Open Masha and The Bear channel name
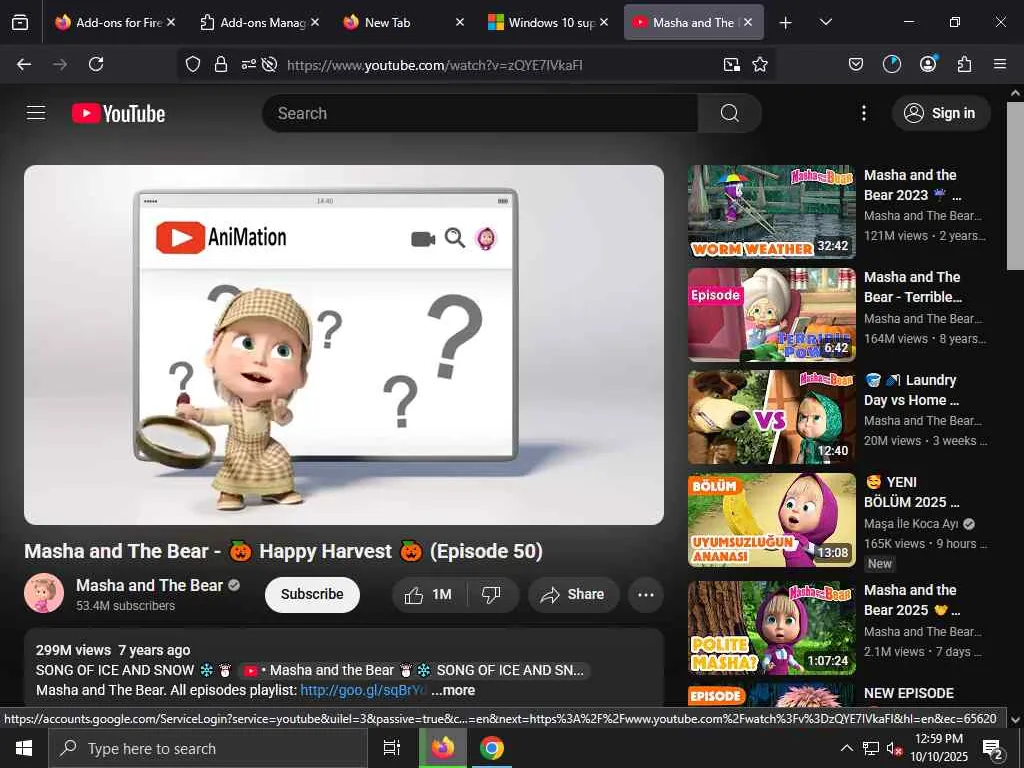Image resolution: width=1024 pixels, height=768 pixels. [150, 585]
